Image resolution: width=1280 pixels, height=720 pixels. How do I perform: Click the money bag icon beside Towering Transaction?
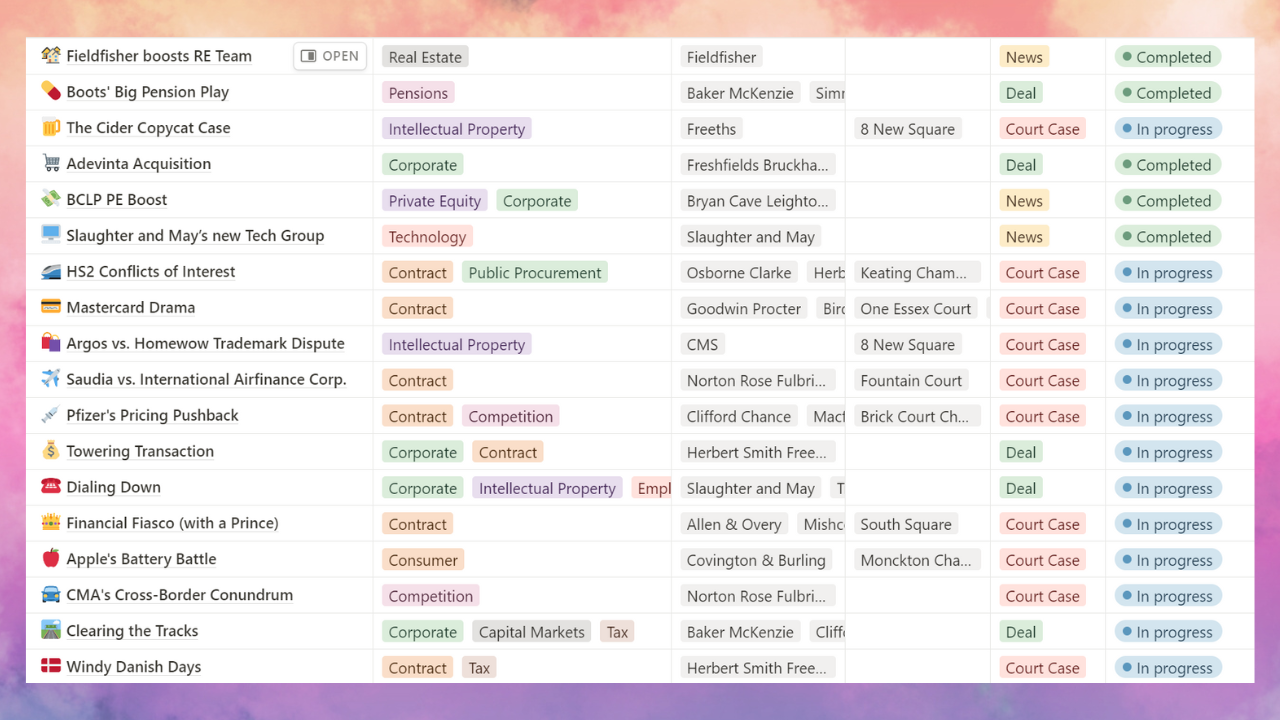[51, 452]
